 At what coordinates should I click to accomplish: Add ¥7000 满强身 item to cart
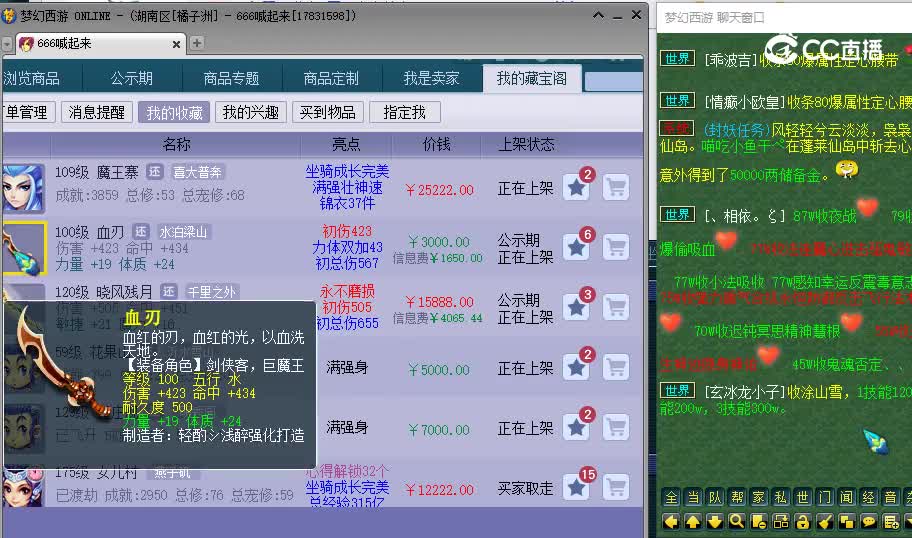tap(616, 427)
